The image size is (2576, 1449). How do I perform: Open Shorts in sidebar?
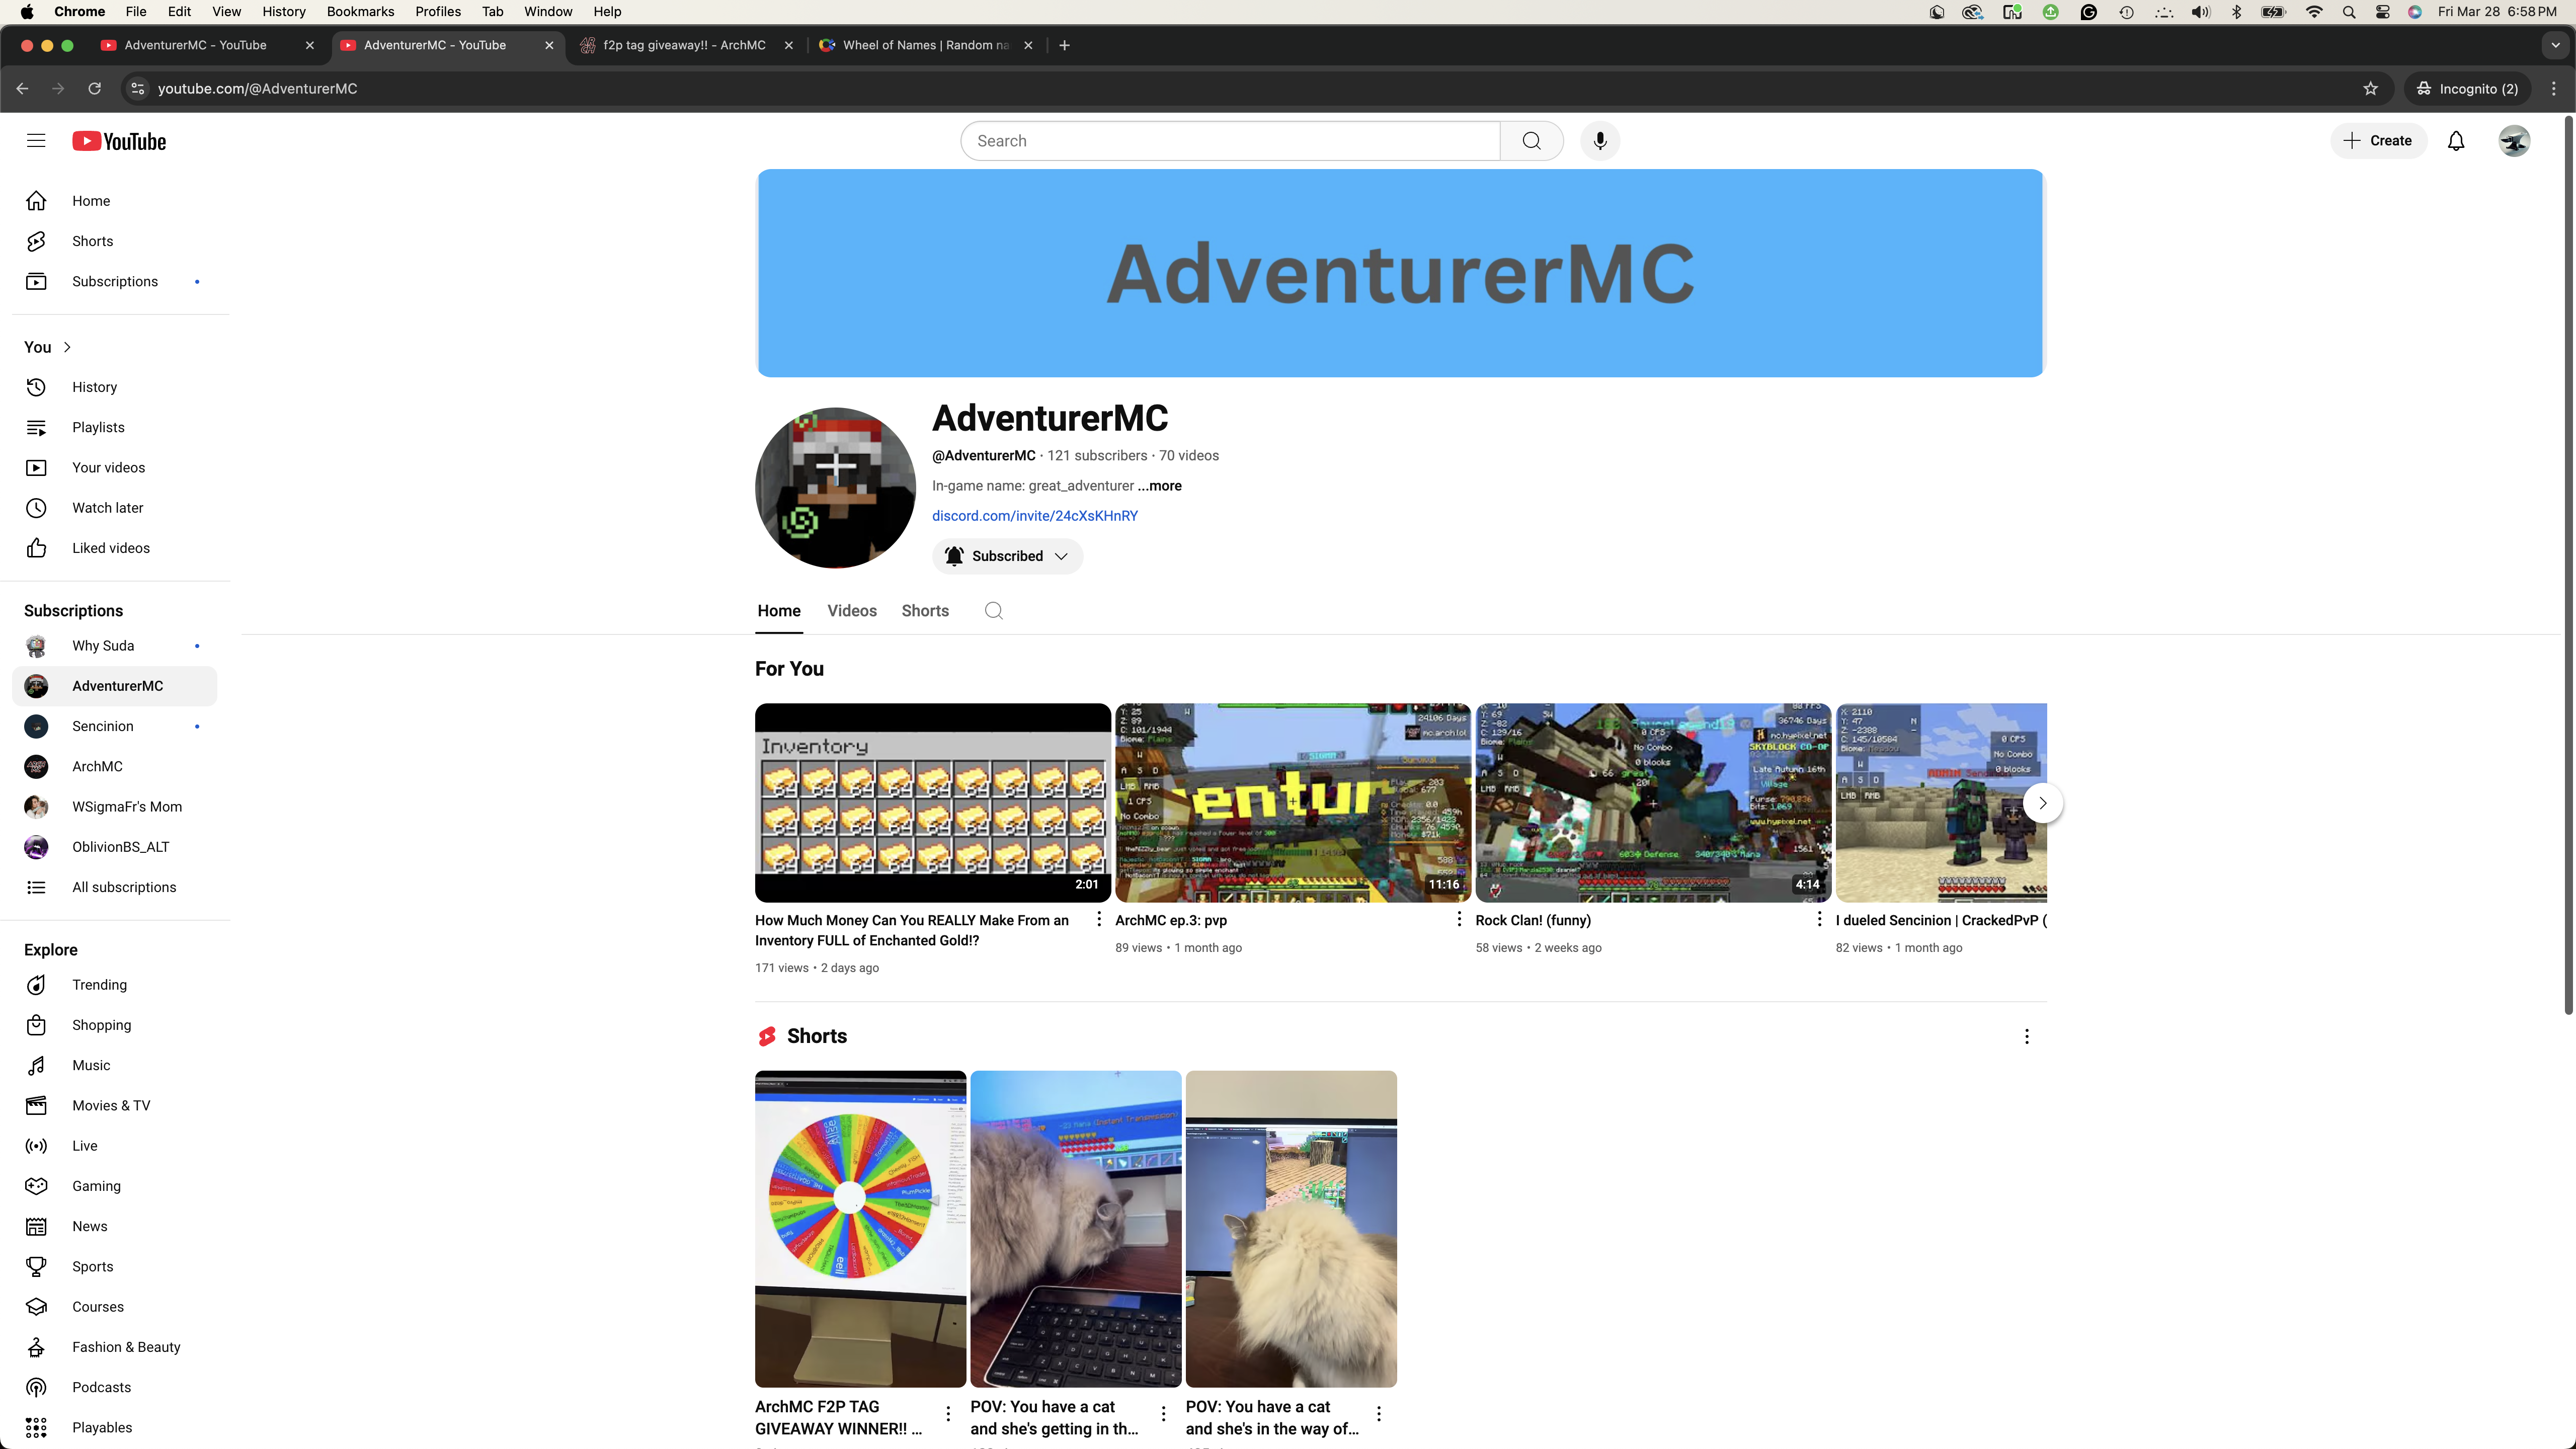pos(115,241)
